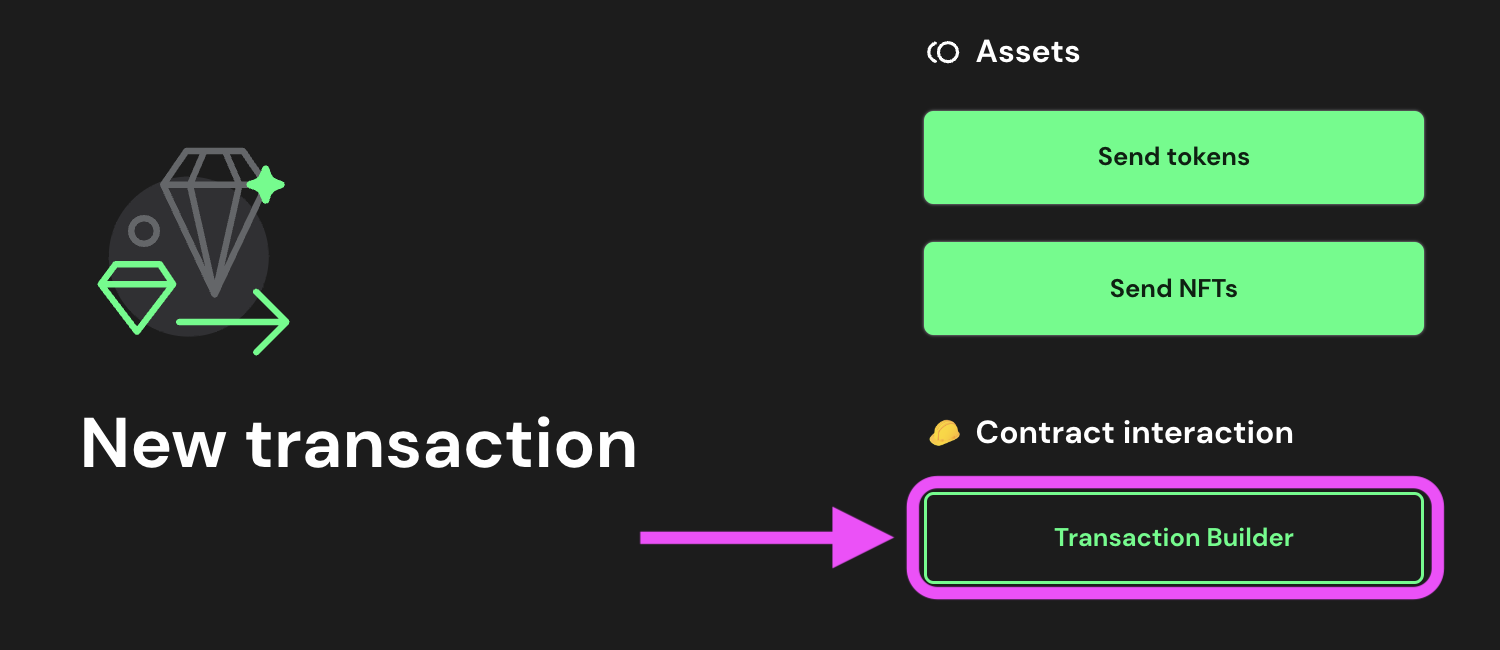Click the green sparkle star icon

tap(266, 185)
